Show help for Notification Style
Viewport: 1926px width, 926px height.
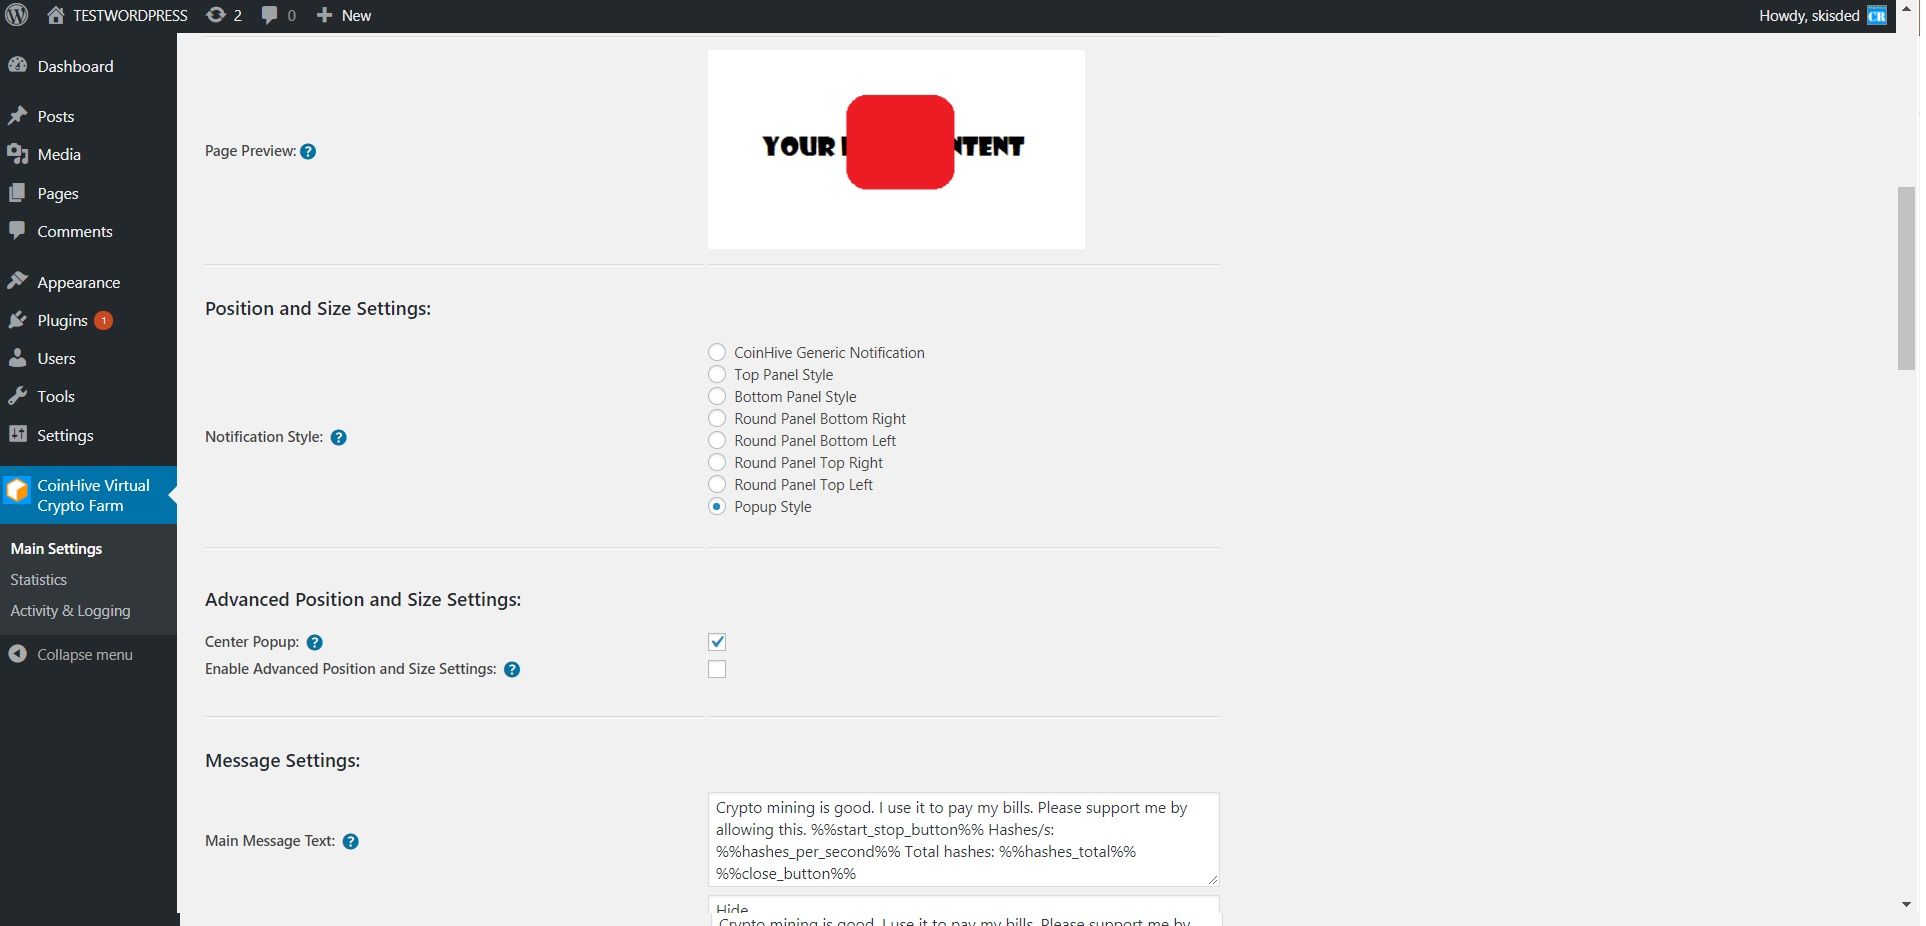pyautogui.click(x=339, y=437)
